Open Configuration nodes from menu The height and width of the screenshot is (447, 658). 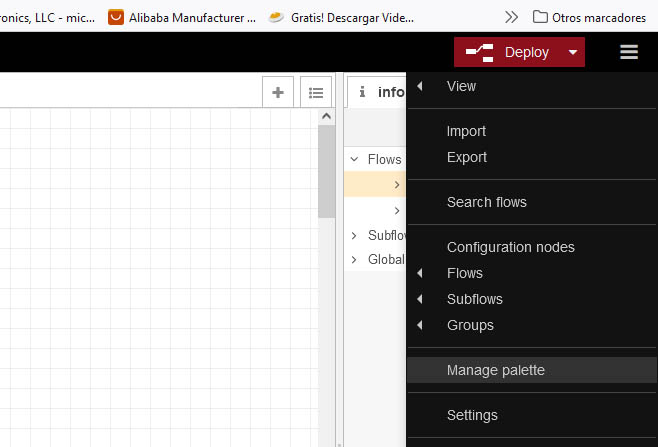click(532, 247)
